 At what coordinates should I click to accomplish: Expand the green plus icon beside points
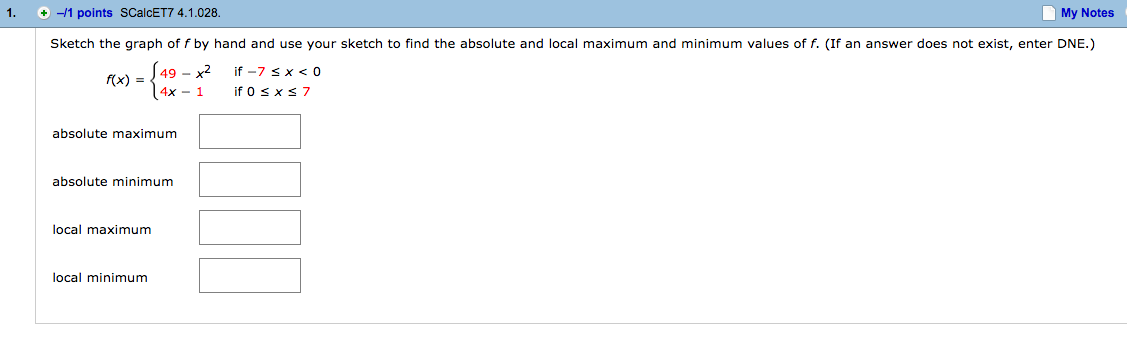coord(43,13)
